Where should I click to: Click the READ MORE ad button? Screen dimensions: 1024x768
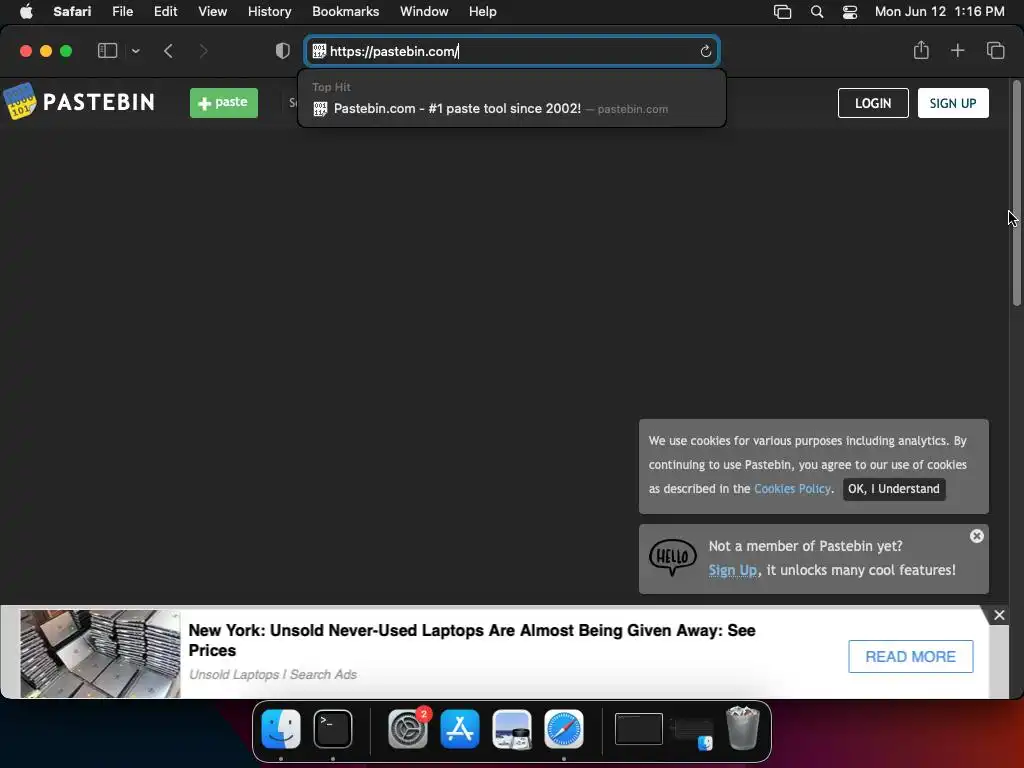point(910,656)
